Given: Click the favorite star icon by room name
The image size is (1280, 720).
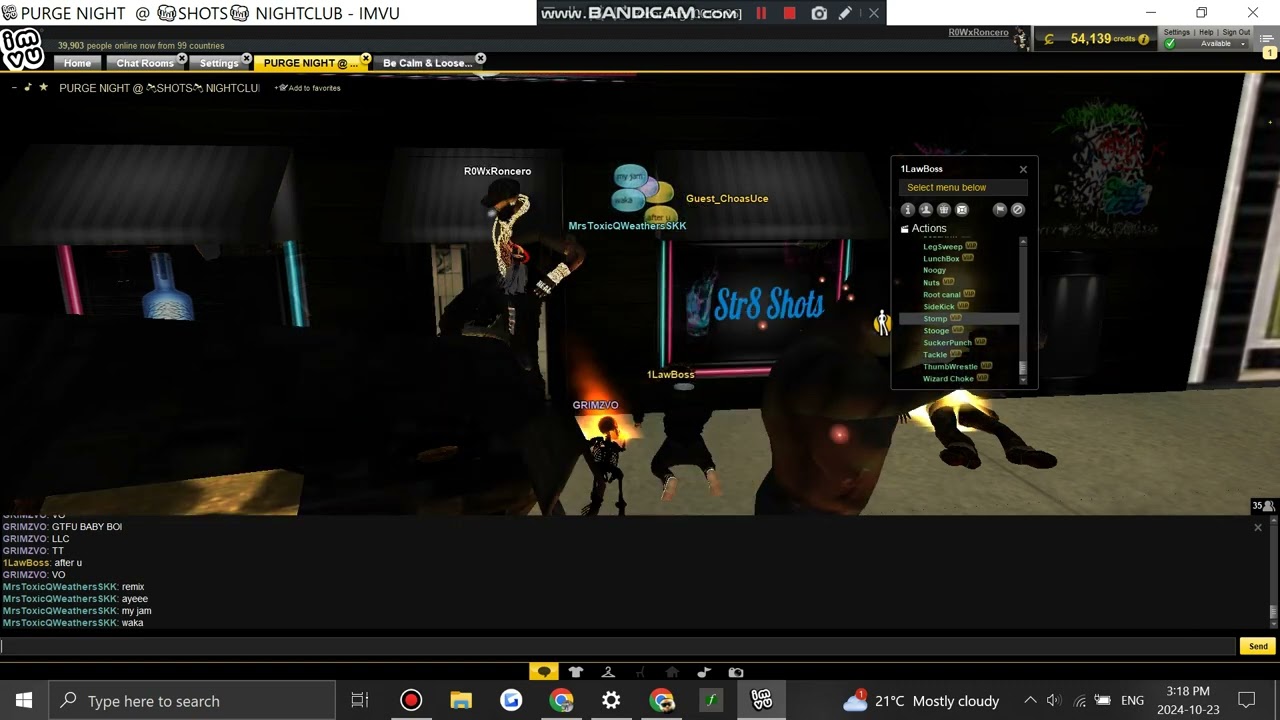Looking at the screenshot, I should [x=43, y=88].
